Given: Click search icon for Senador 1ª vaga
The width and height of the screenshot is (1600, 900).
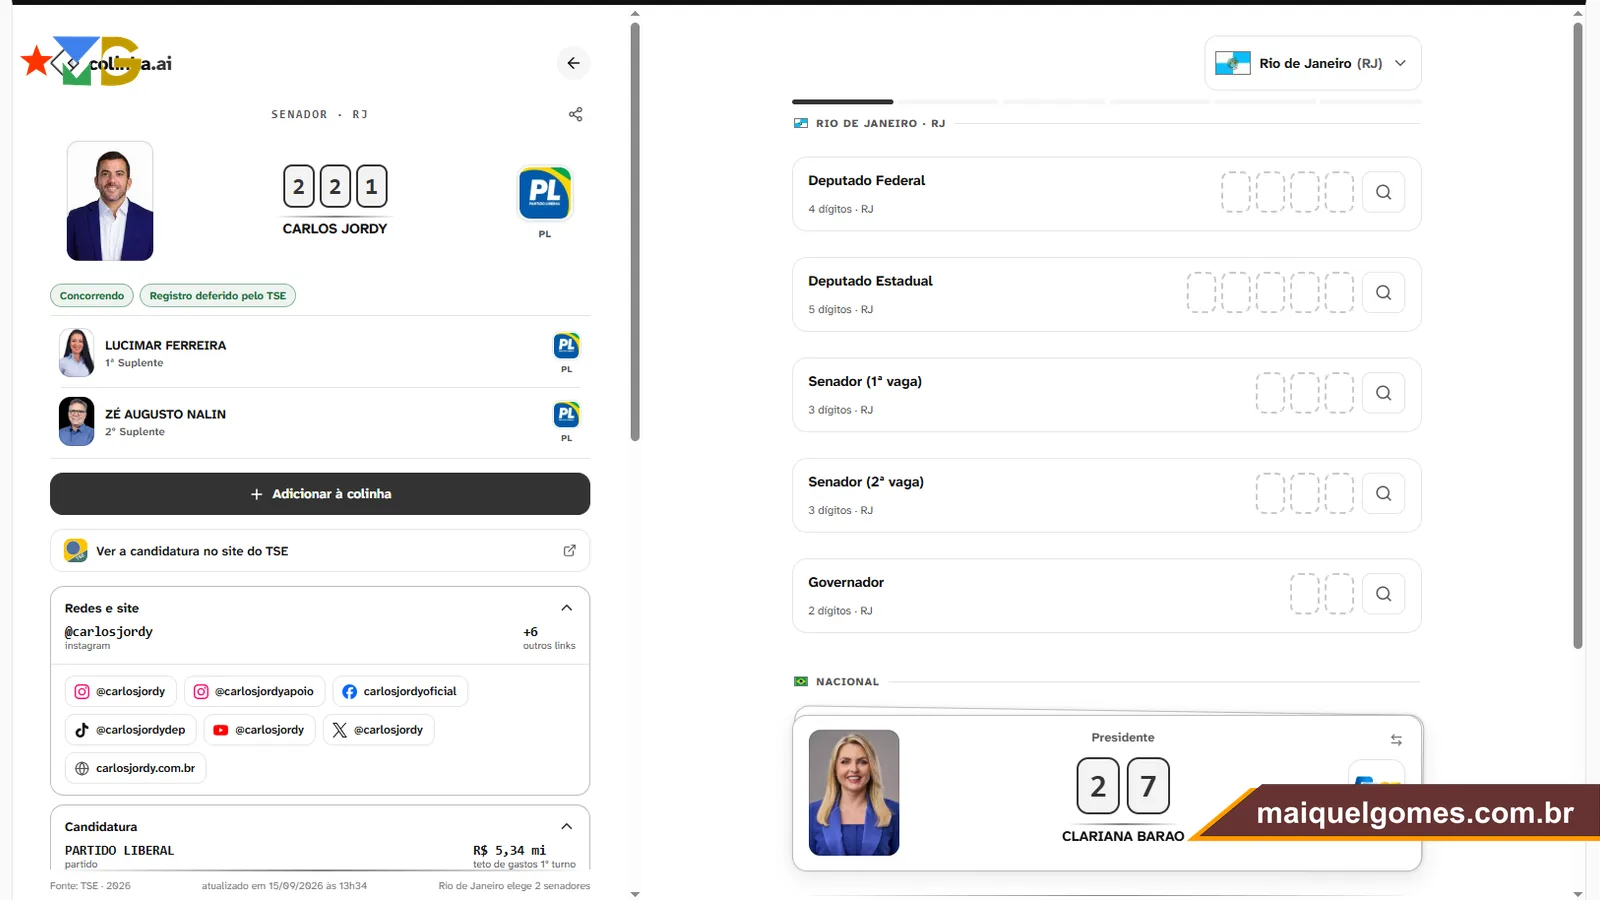Looking at the screenshot, I should (1383, 393).
